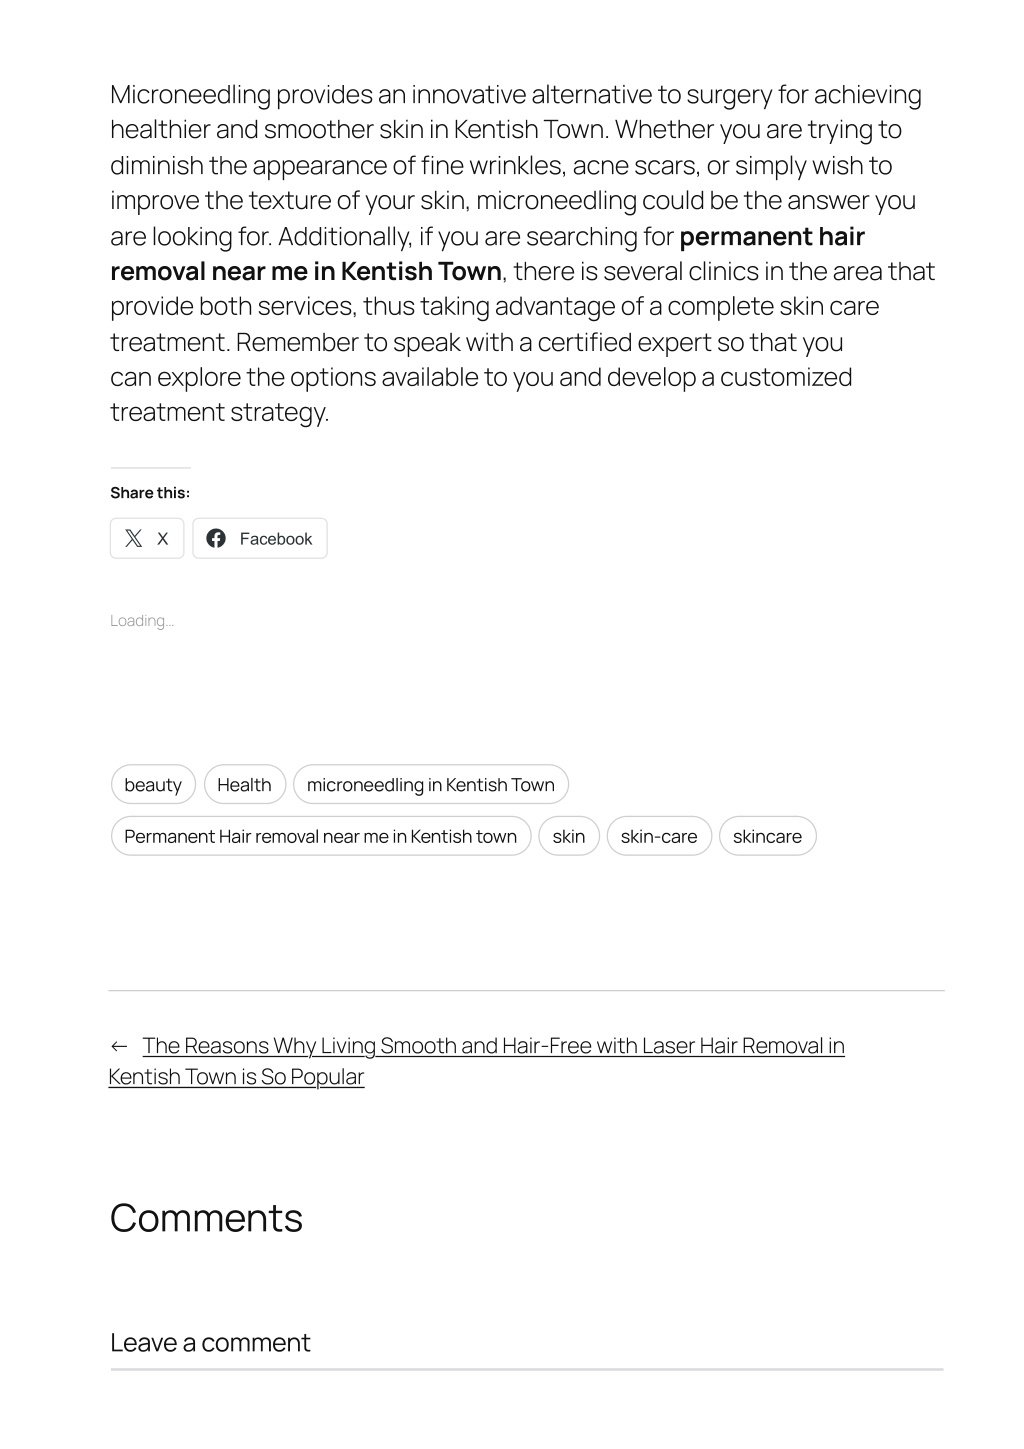The width and height of the screenshot is (1024, 1449).
Task: Select the microneedling in Kentish Town tag
Action: pyautogui.click(x=431, y=785)
